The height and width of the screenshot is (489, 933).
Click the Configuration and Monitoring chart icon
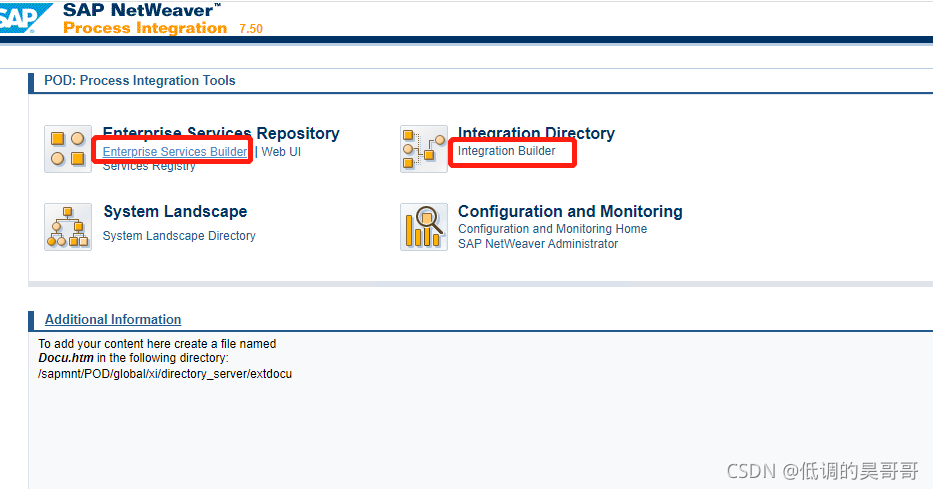(424, 227)
